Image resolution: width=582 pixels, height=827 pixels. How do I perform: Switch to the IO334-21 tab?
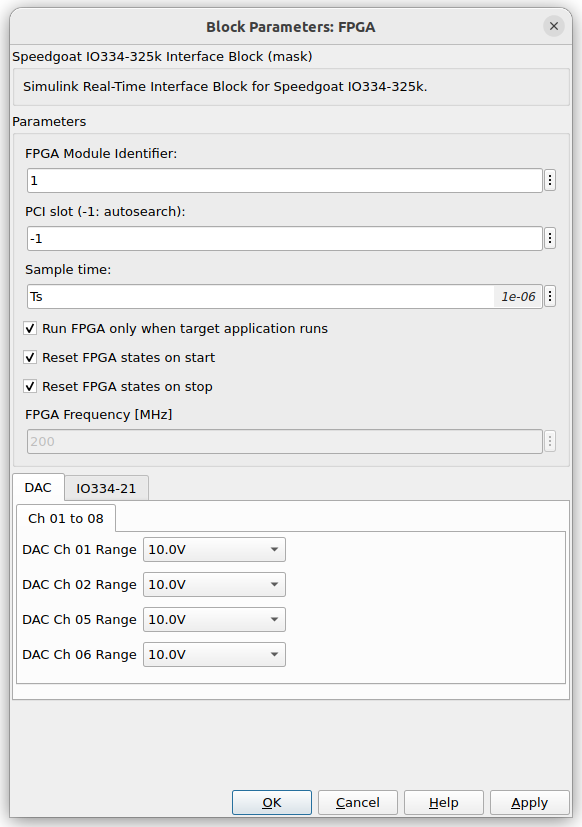106,488
